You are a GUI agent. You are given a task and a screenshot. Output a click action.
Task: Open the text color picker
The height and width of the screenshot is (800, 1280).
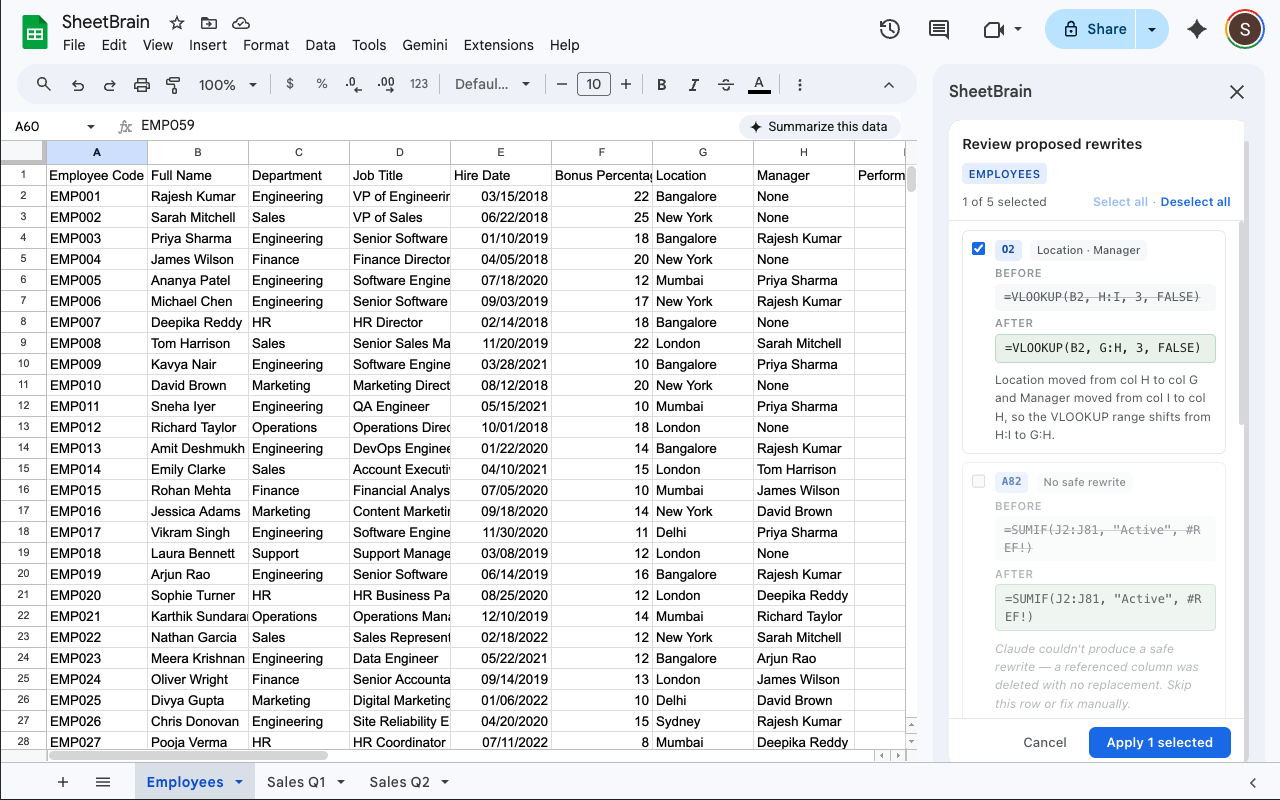[x=759, y=85]
